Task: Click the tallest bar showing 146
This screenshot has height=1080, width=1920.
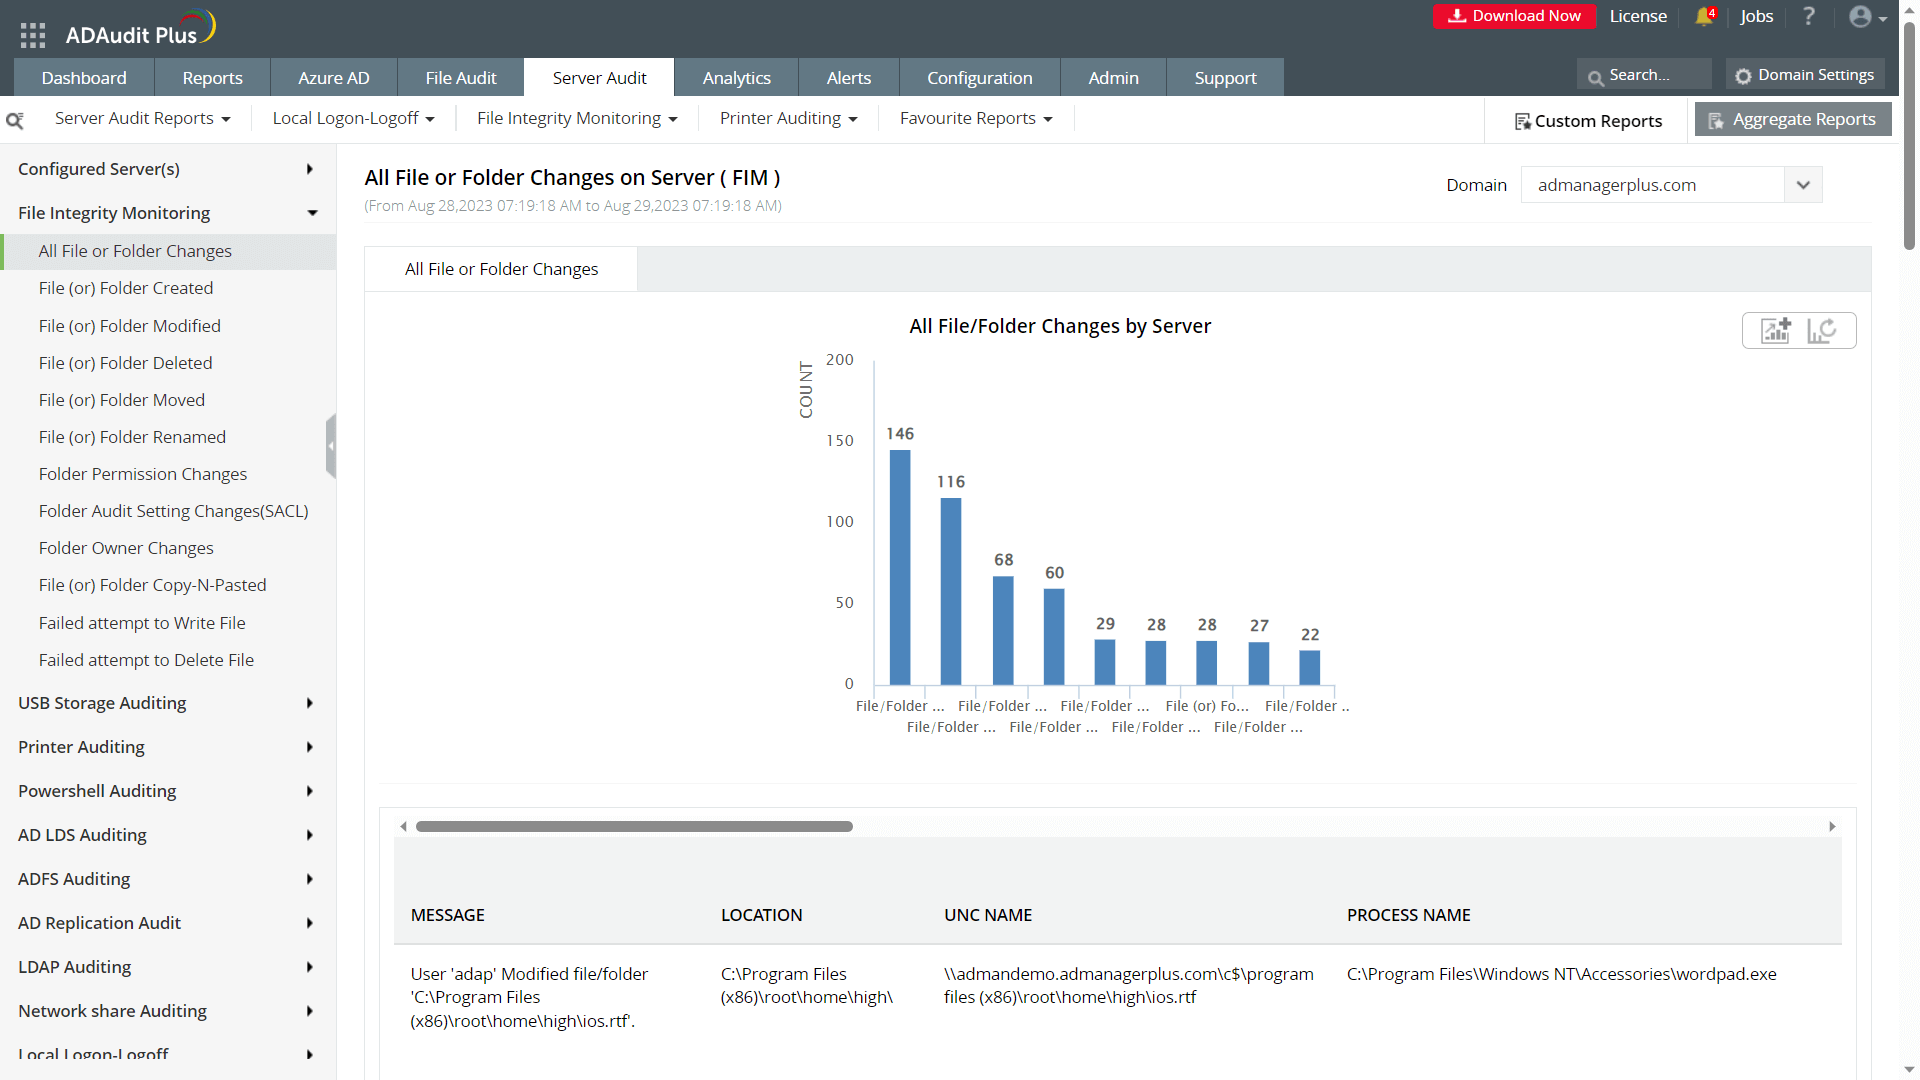Action: tap(900, 567)
